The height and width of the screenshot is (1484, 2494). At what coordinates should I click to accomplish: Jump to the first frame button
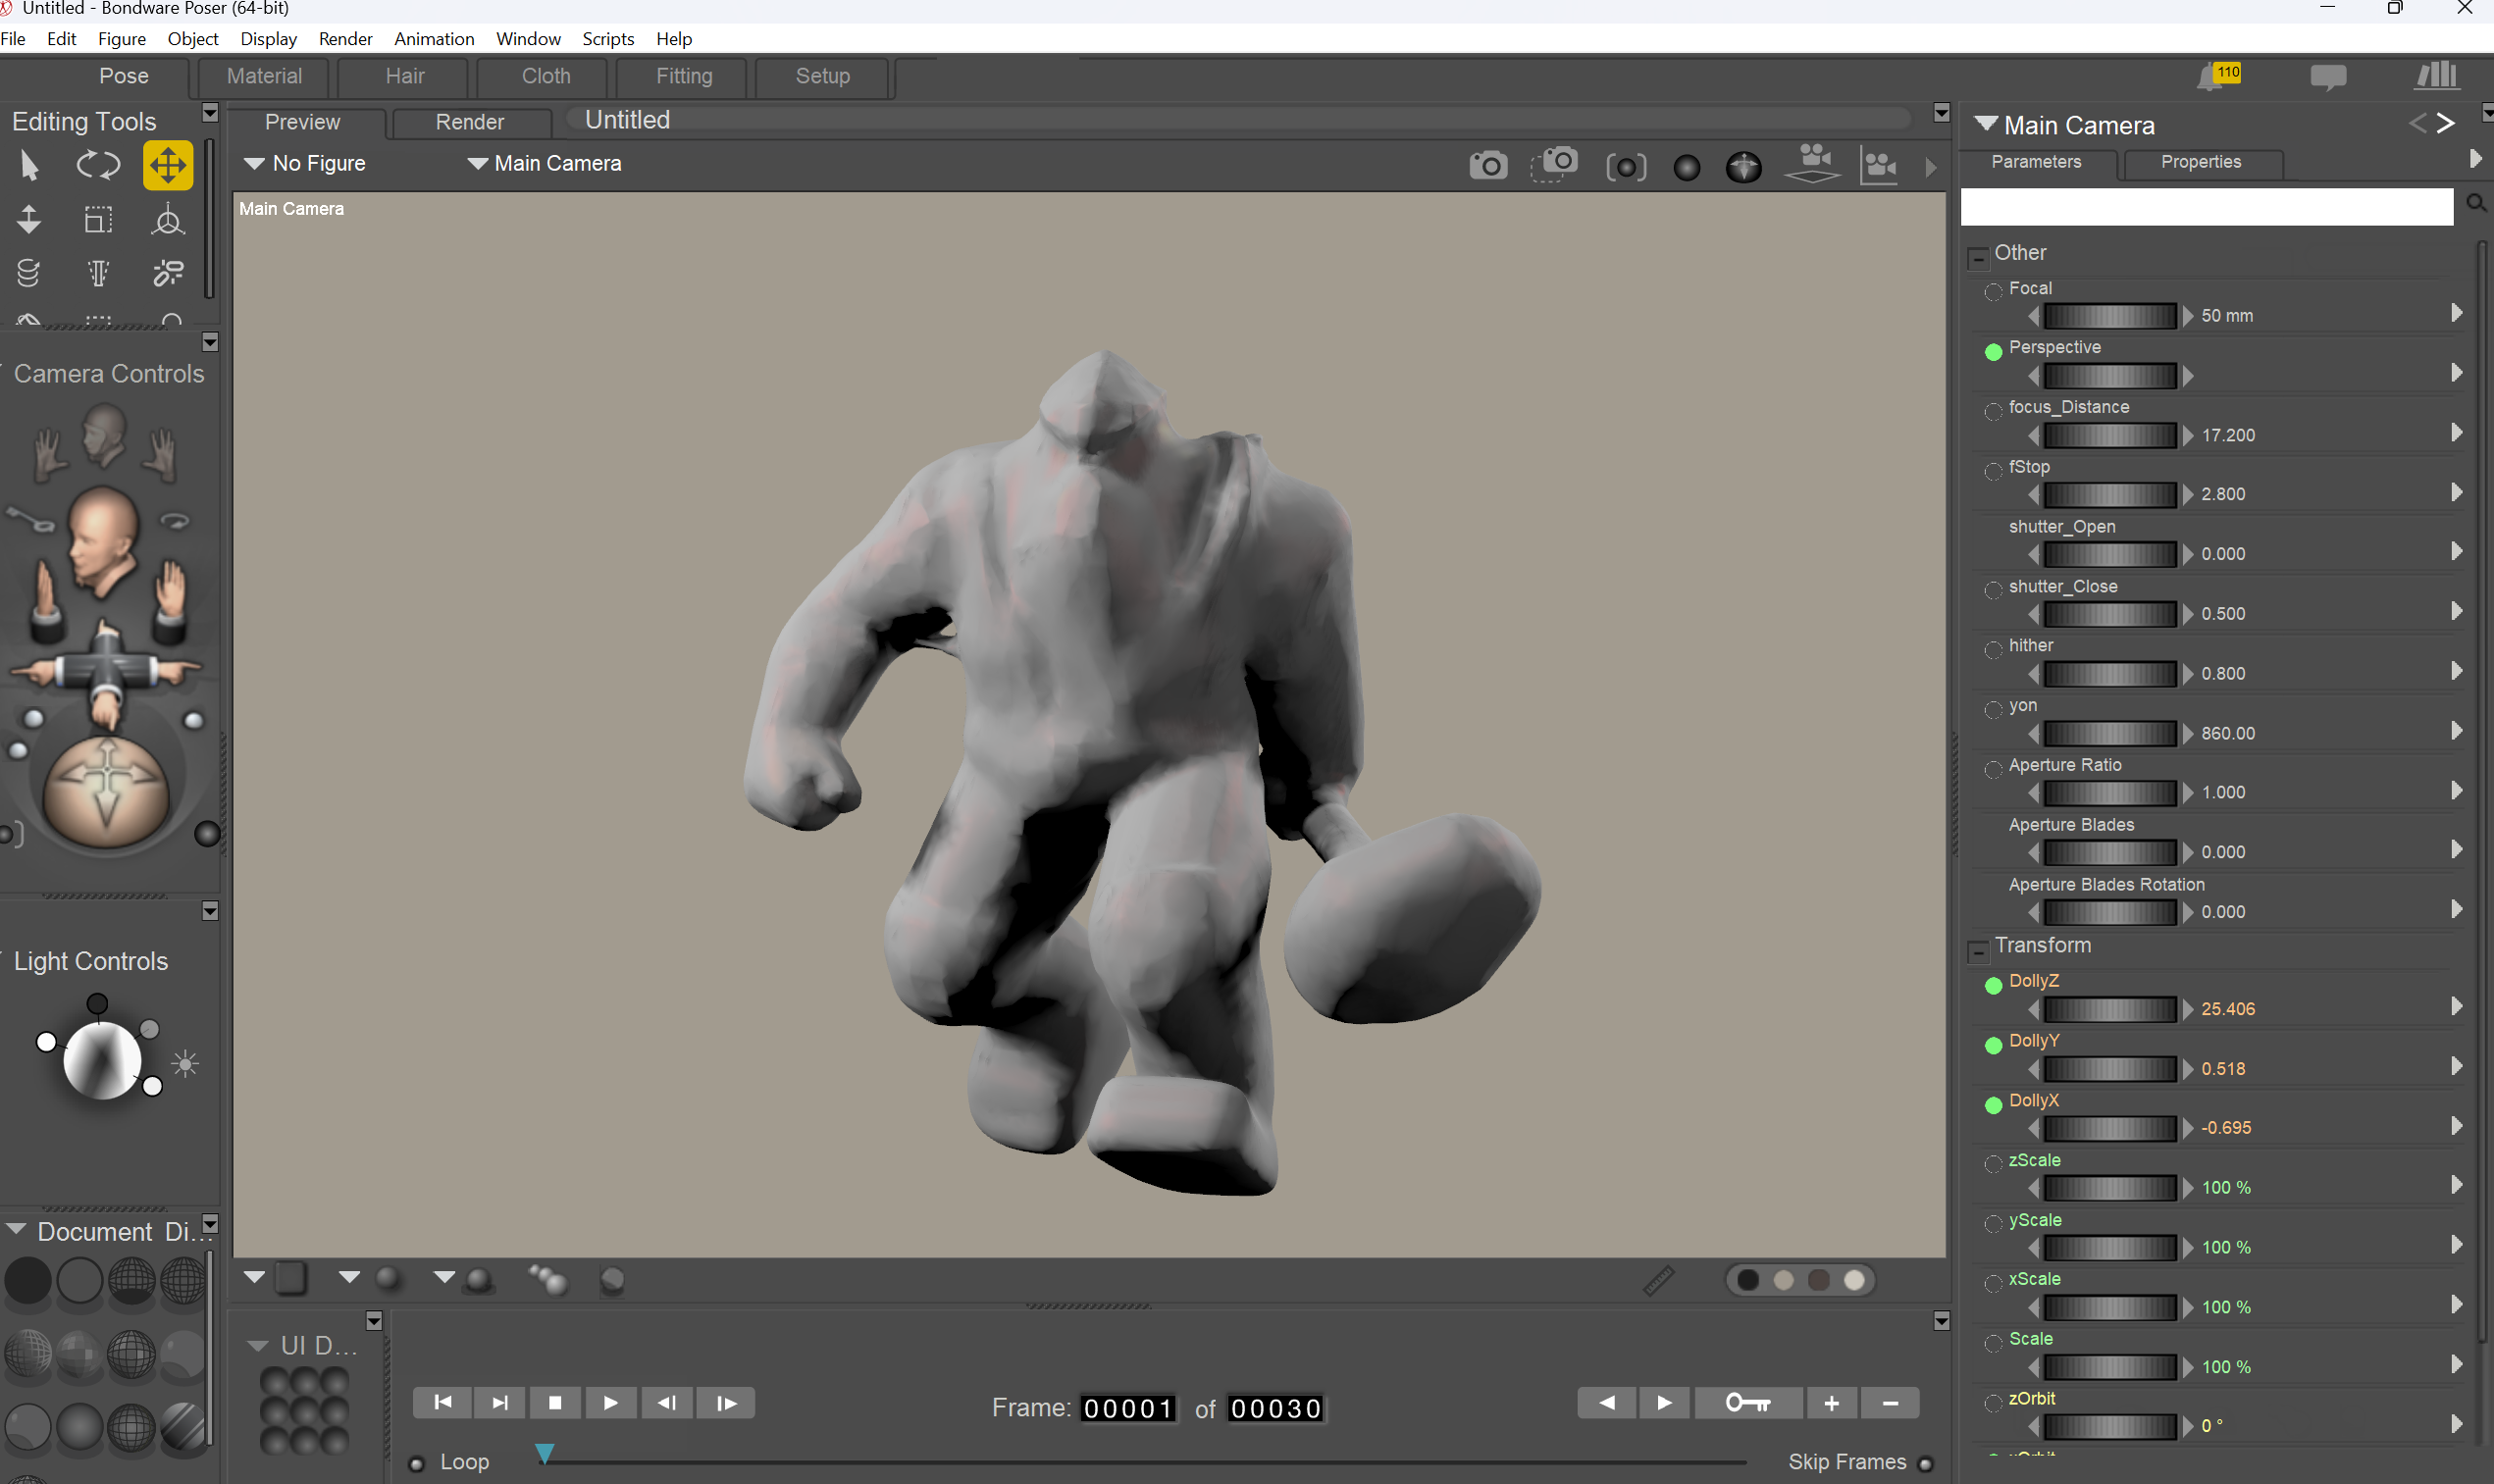click(443, 1403)
